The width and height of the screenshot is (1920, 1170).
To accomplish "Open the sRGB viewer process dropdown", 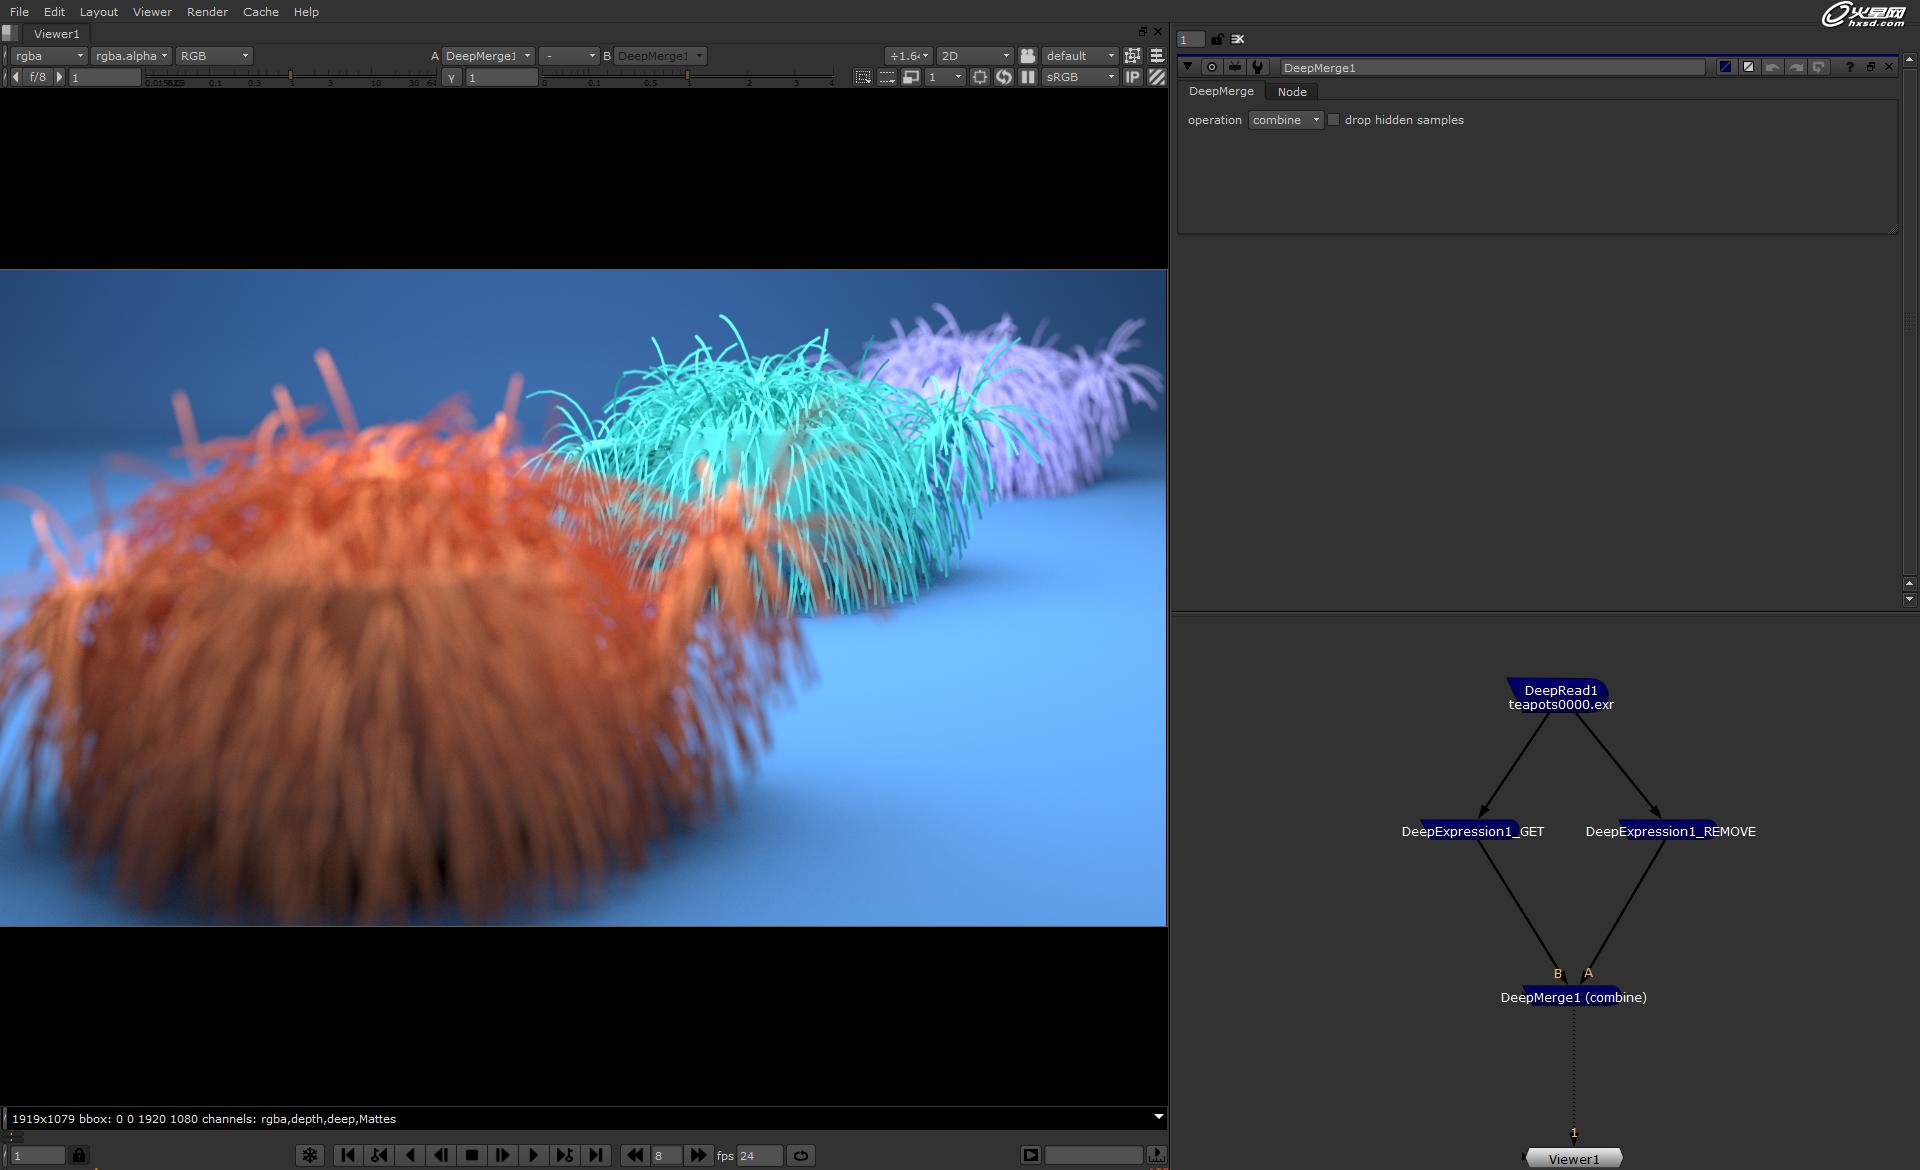I will point(1079,77).
